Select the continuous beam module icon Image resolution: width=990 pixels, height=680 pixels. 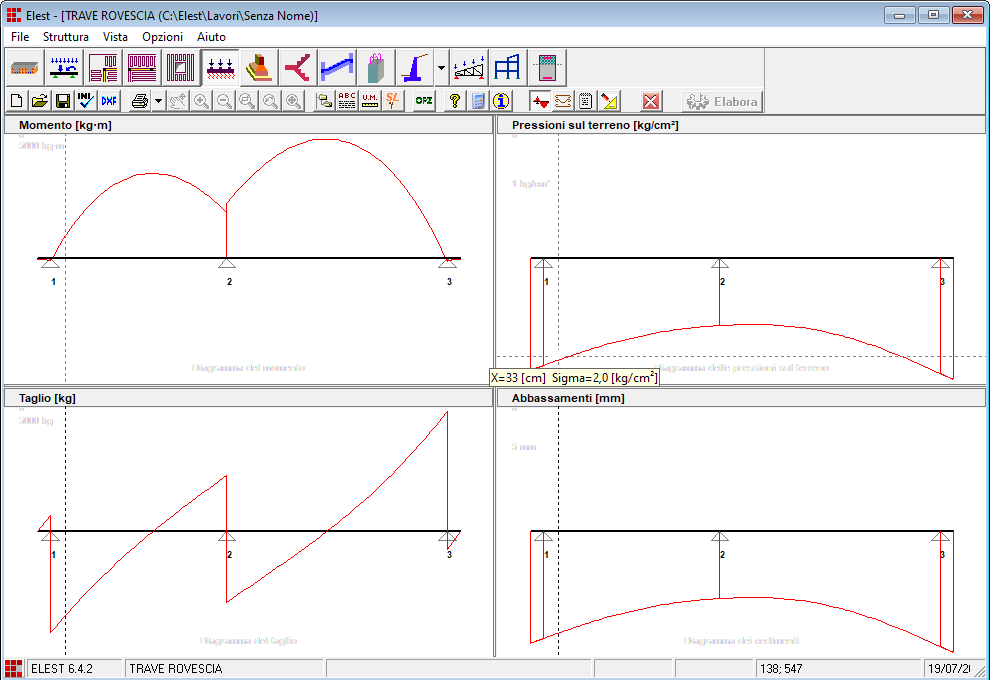(65, 67)
